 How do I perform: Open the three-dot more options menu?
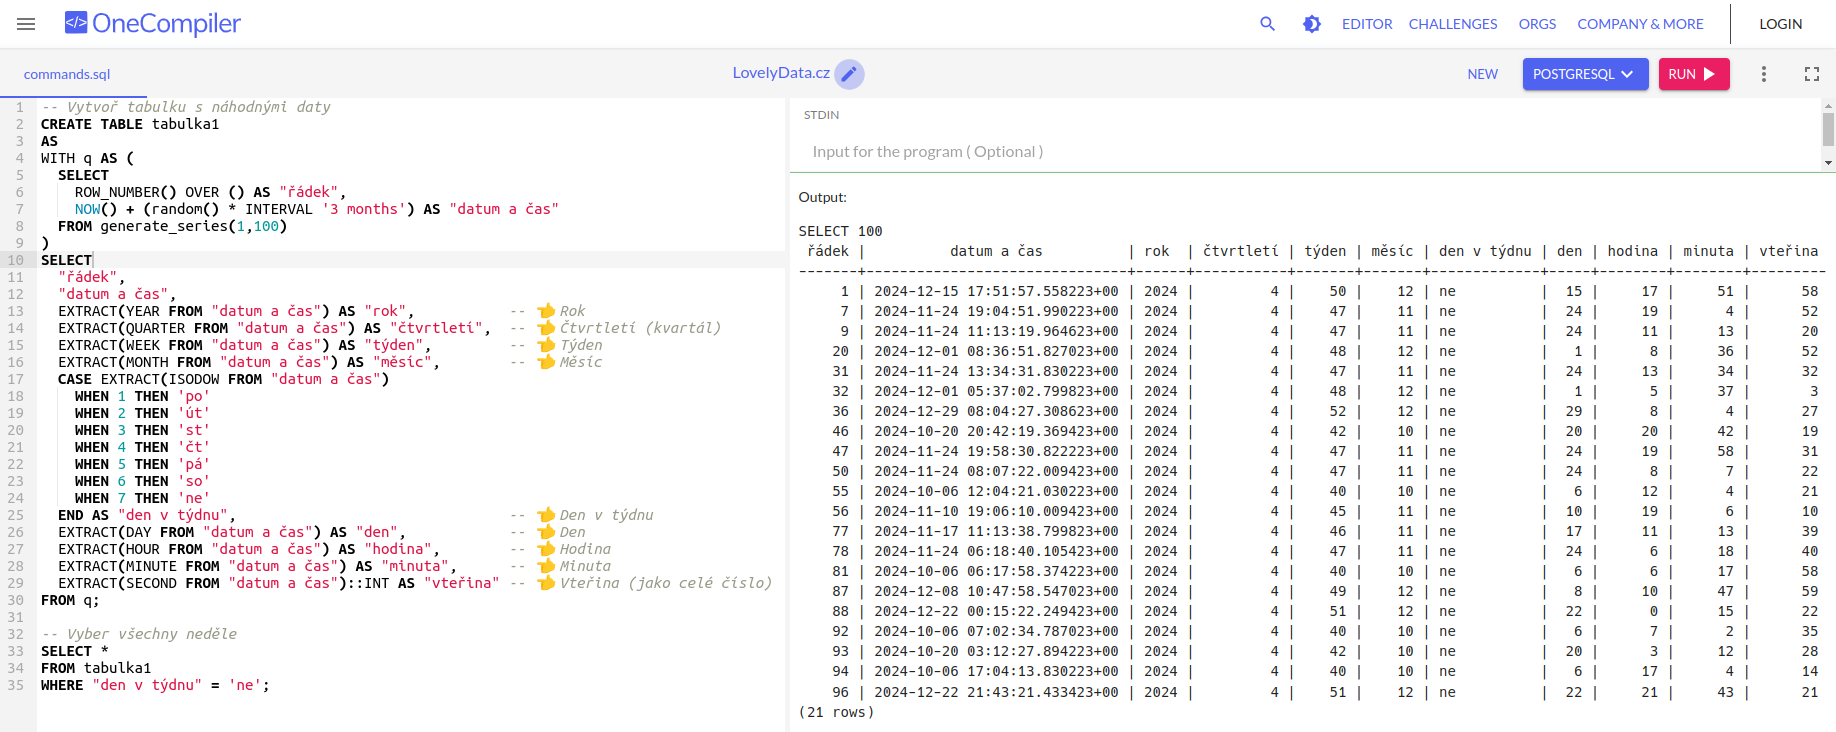tap(1763, 74)
